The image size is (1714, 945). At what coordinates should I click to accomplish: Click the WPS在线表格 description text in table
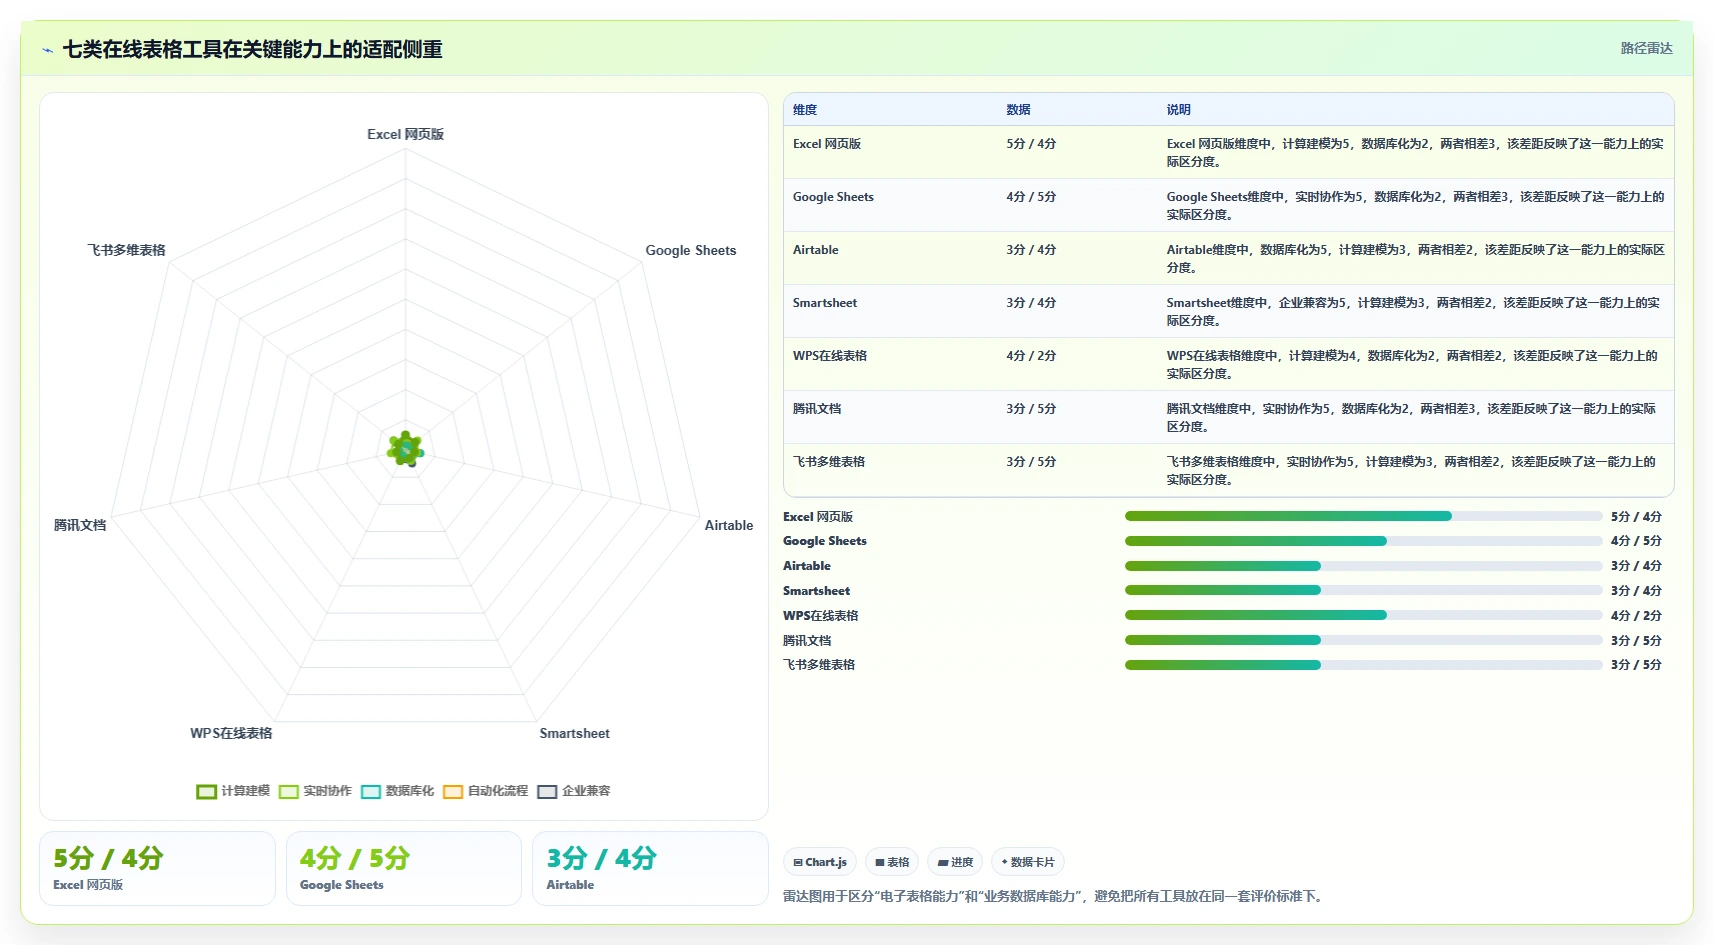coord(1412,365)
